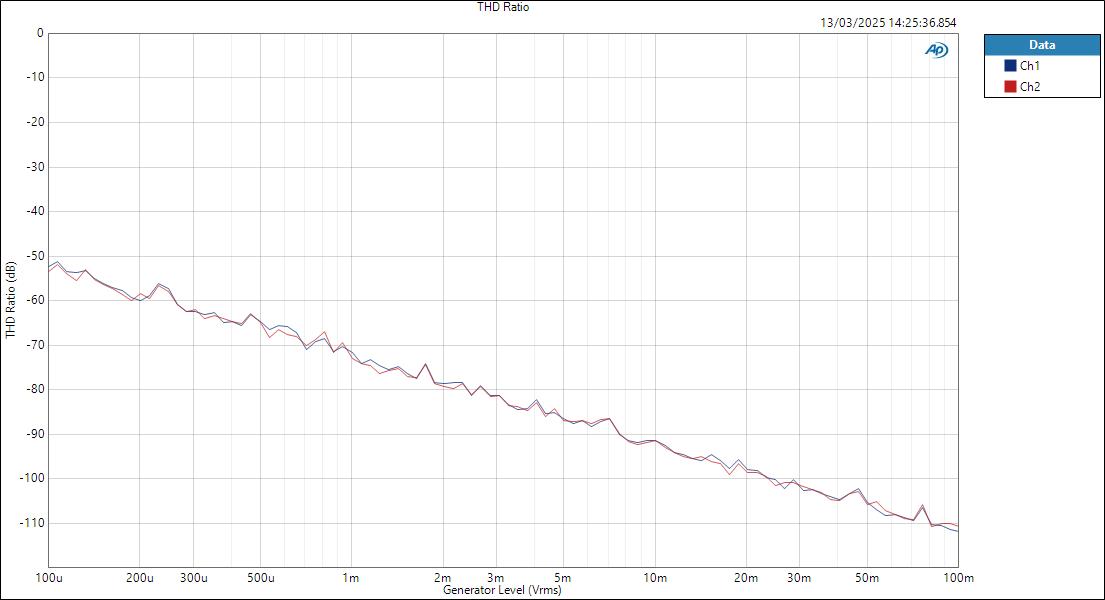The width and height of the screenshot is (1105, 600).
Task: Click the Data legend header
Action: (1042, 44)
